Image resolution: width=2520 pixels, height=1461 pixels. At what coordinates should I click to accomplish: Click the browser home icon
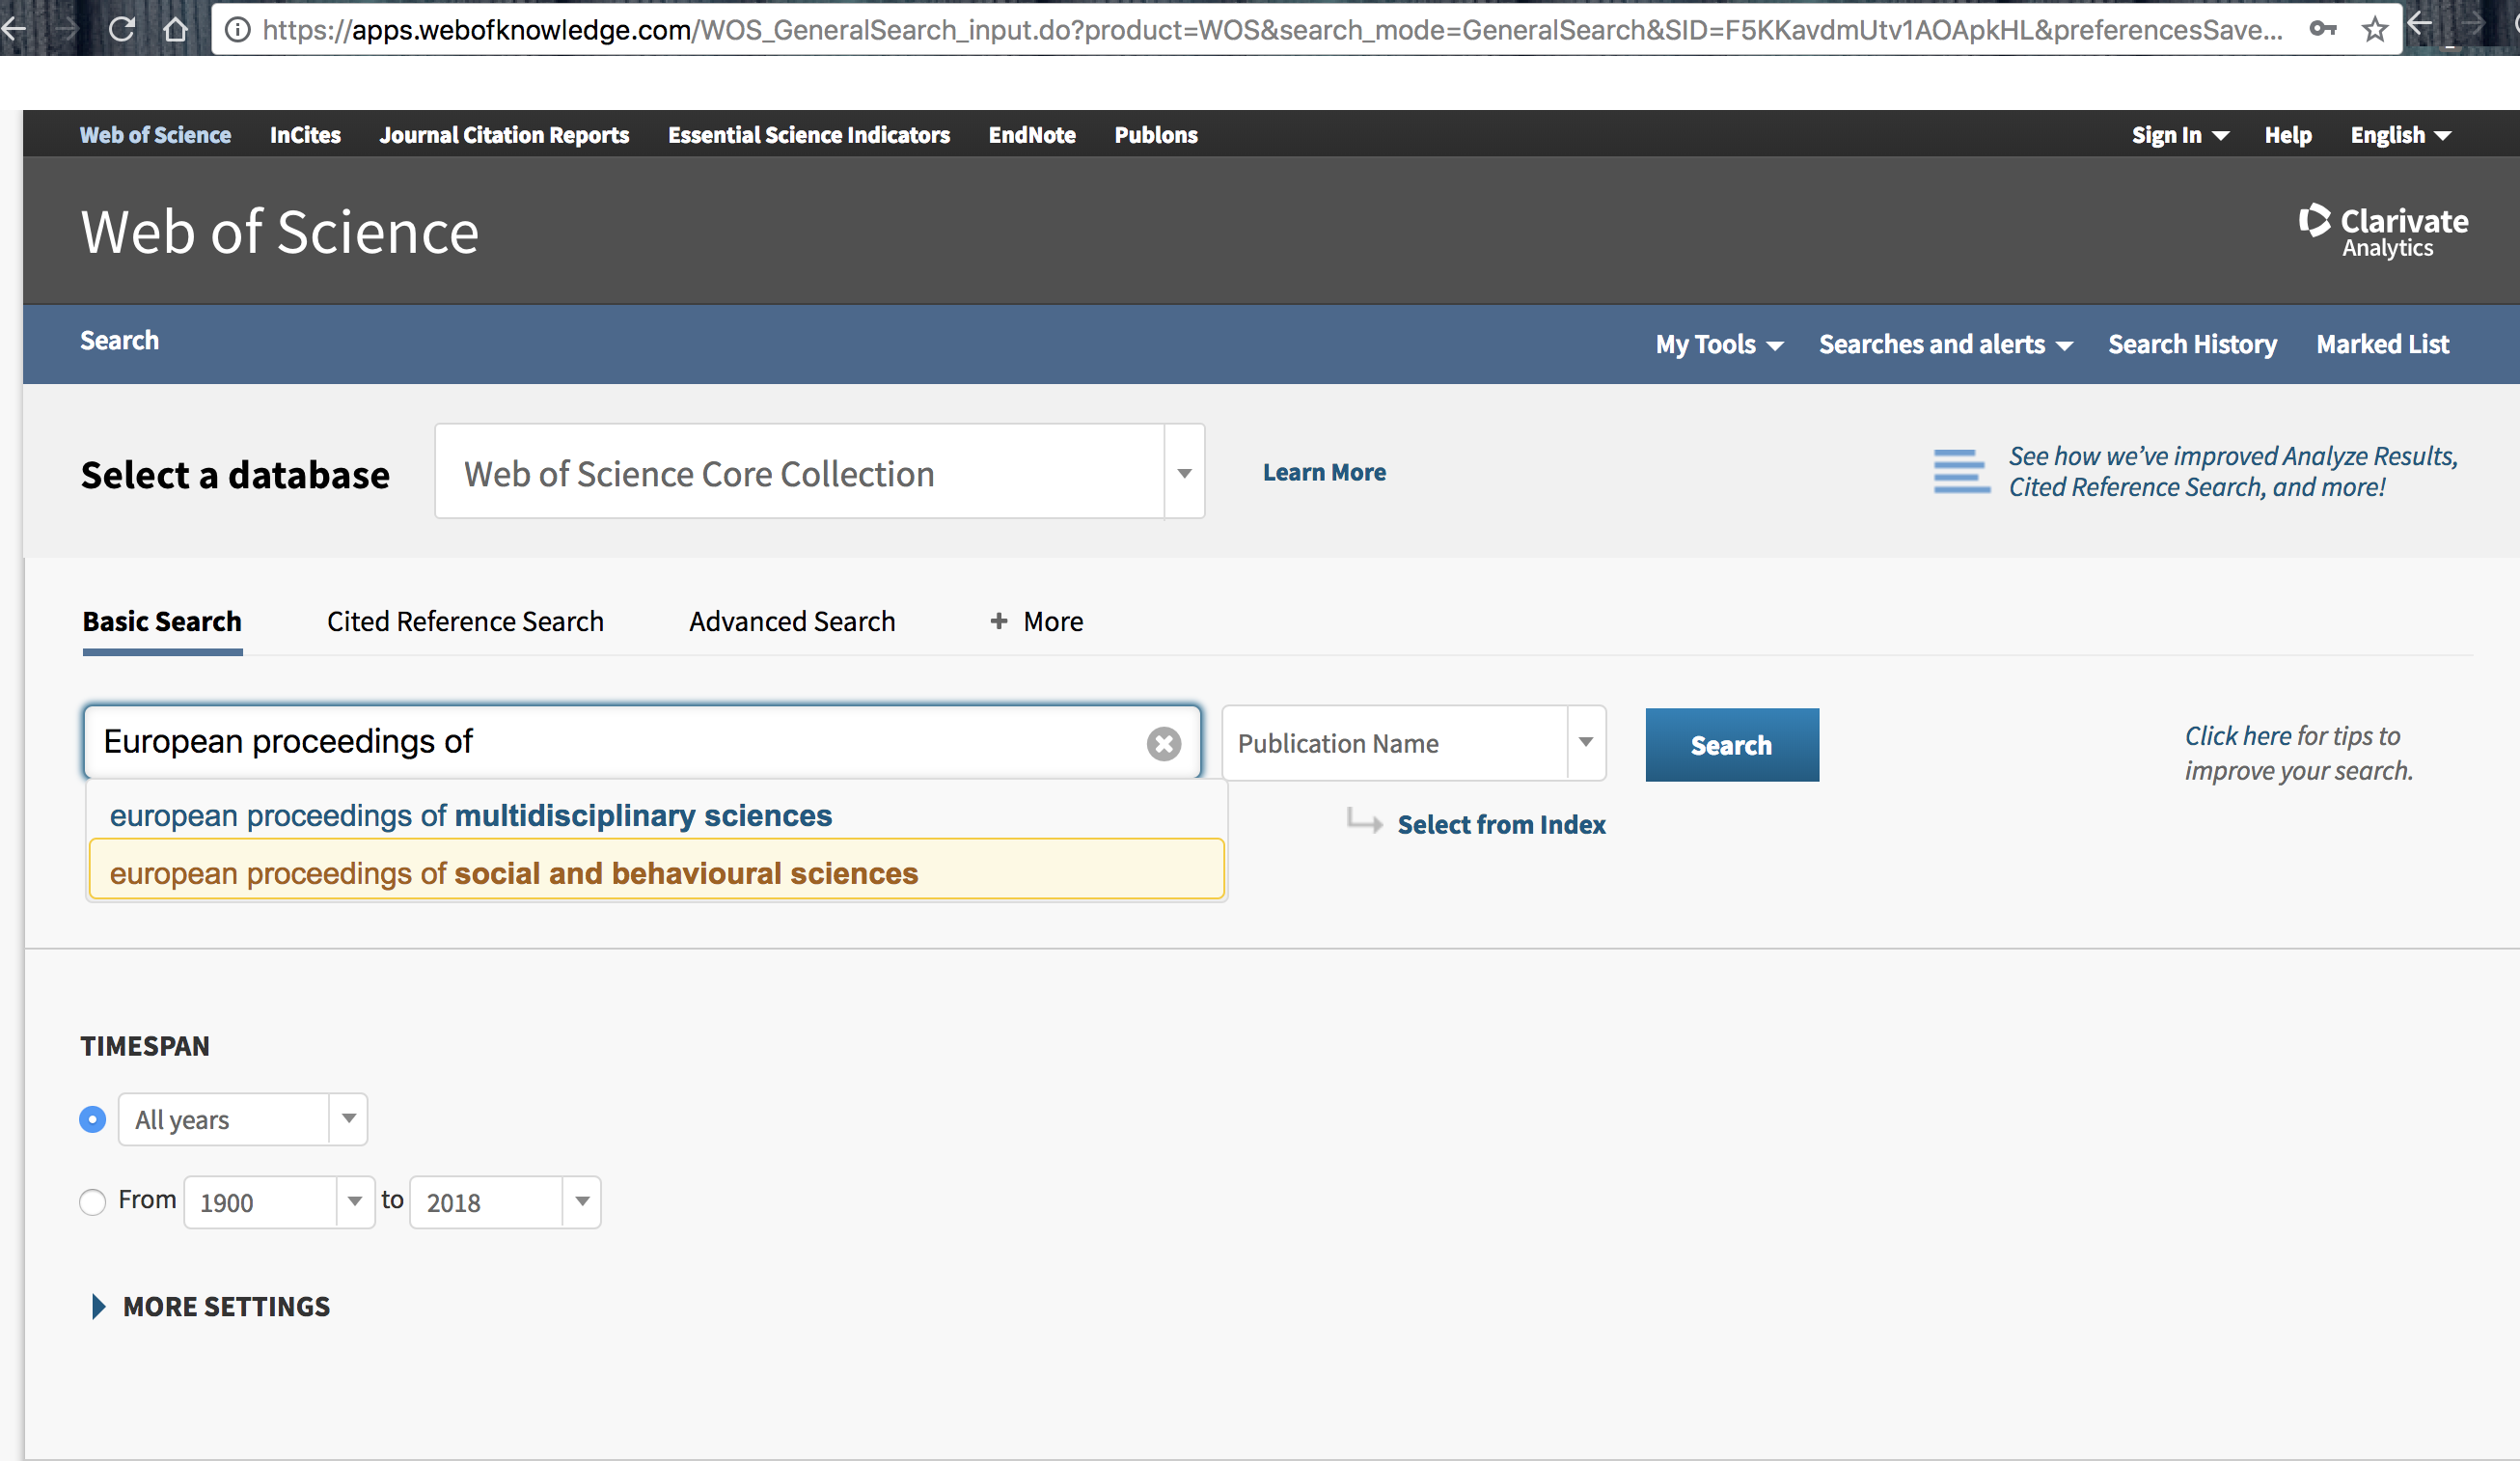[175, 29]
